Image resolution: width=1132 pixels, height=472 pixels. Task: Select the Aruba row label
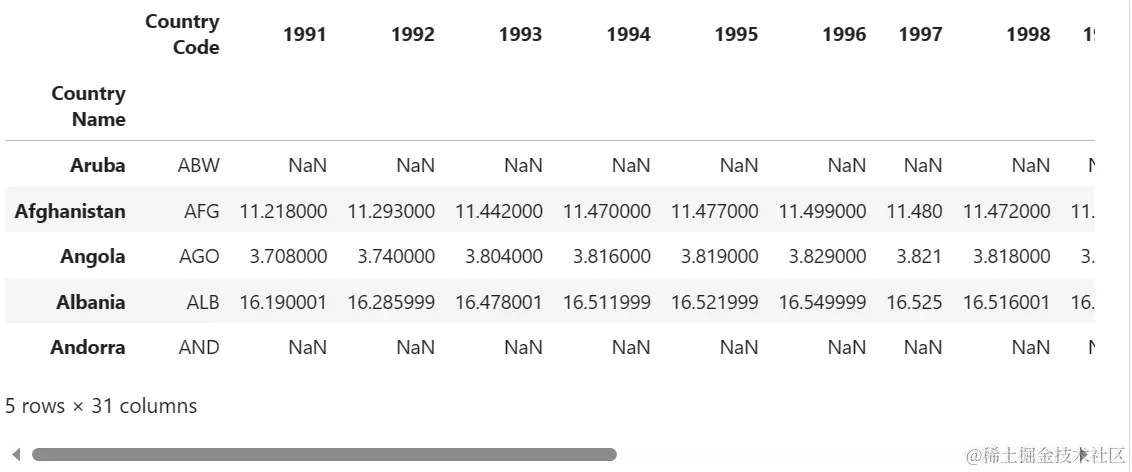[x=98, y=165]
